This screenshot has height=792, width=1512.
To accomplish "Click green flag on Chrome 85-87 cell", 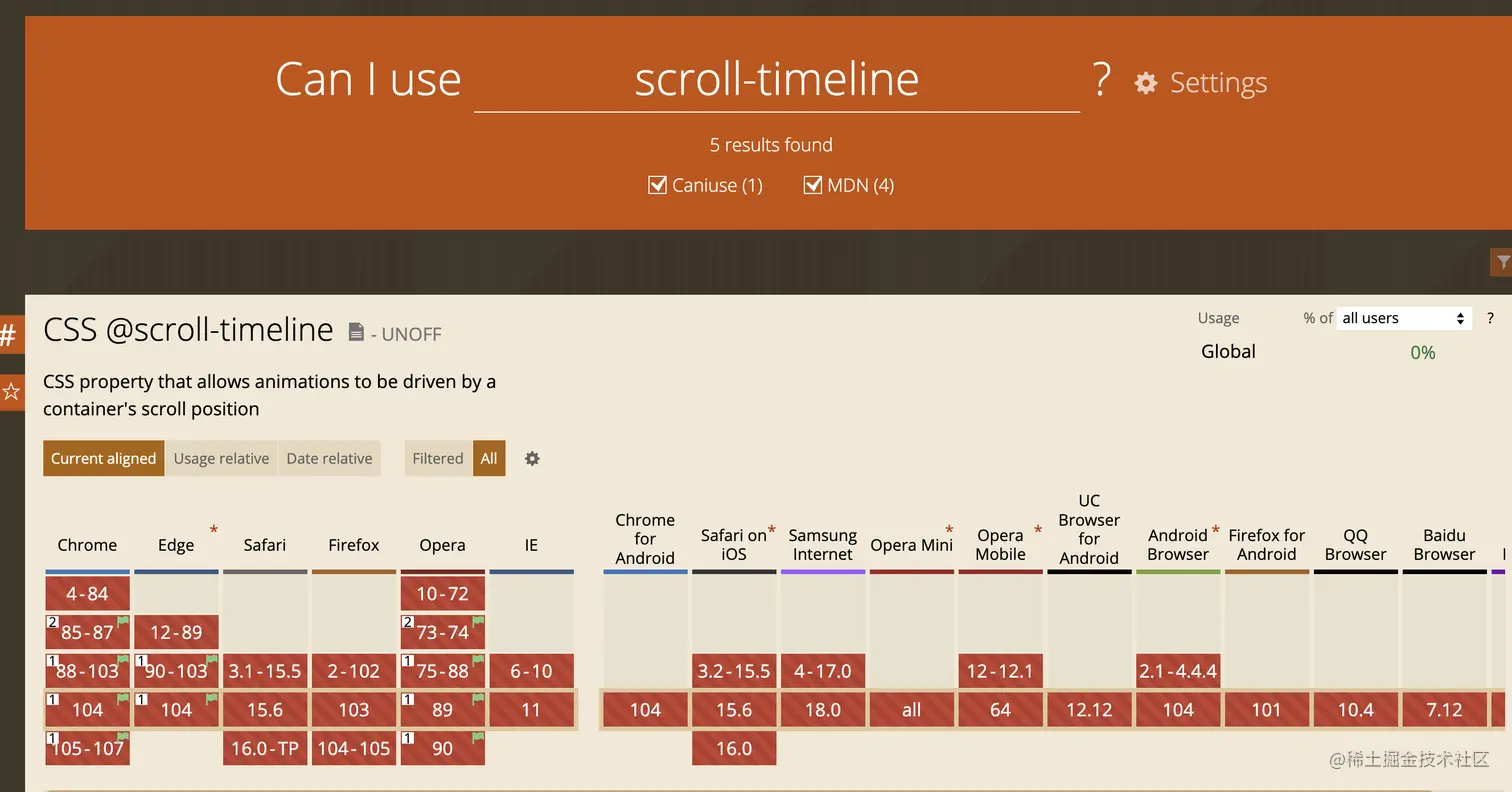I will (x=123, y=622).
